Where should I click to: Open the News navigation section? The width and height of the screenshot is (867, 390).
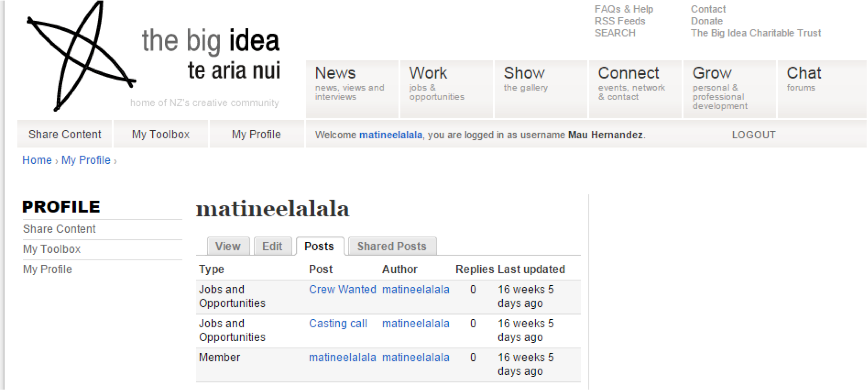point(352,89)
